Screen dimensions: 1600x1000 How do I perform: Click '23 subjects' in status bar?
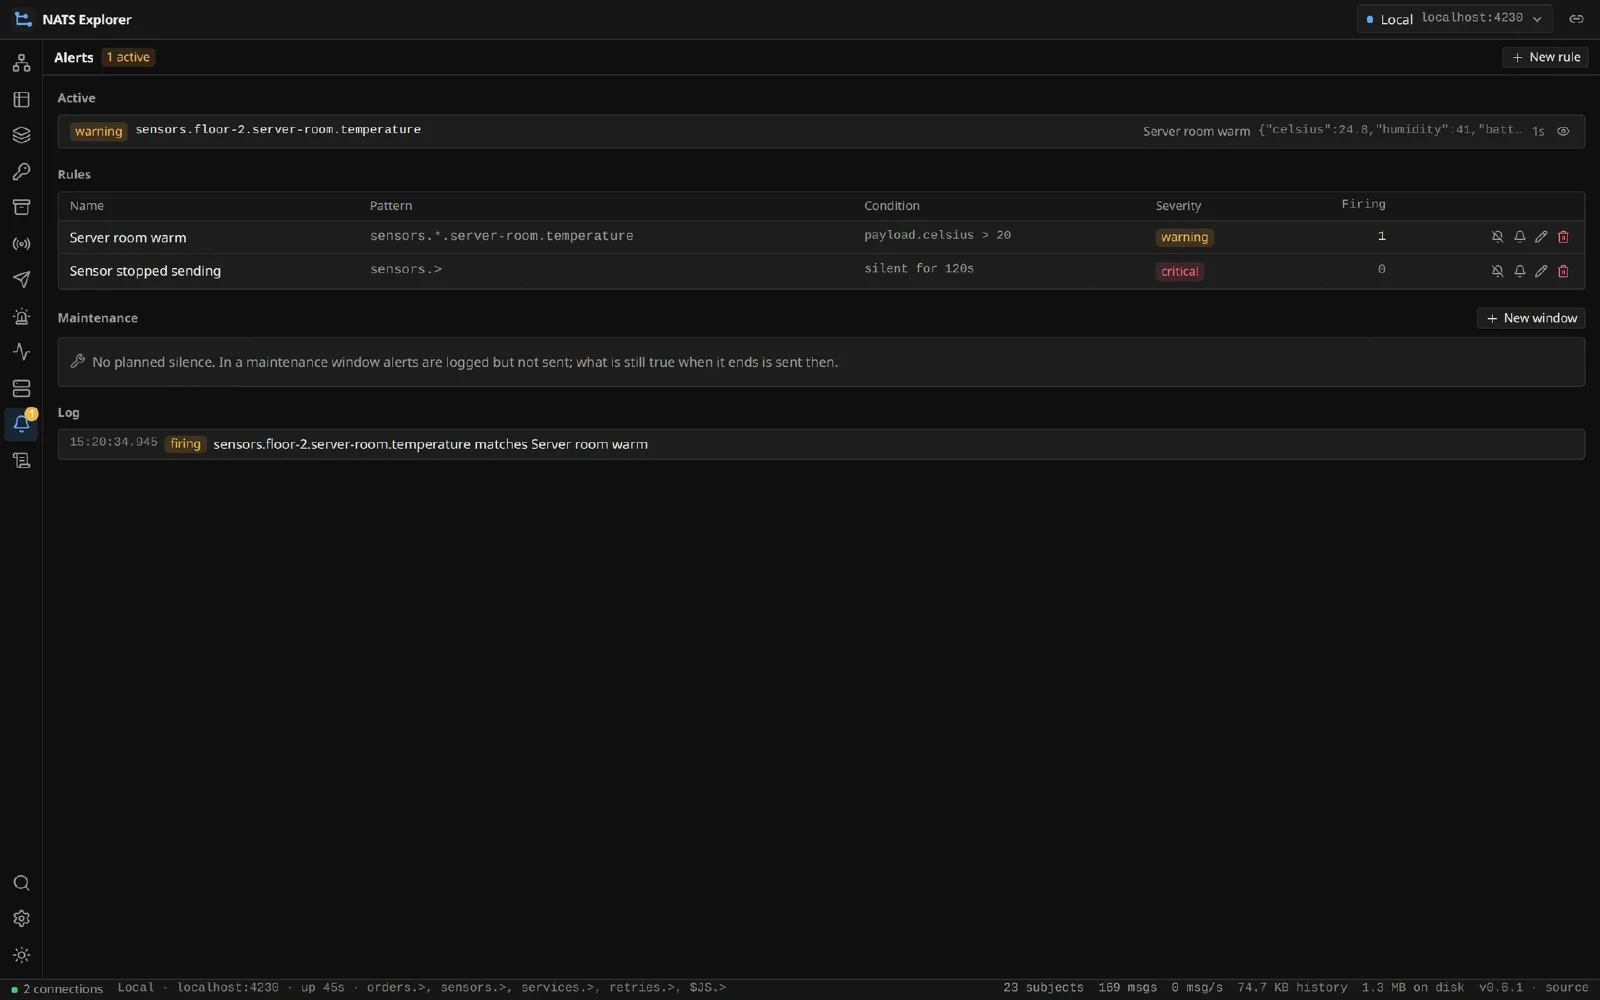(x=1043, y=988)
